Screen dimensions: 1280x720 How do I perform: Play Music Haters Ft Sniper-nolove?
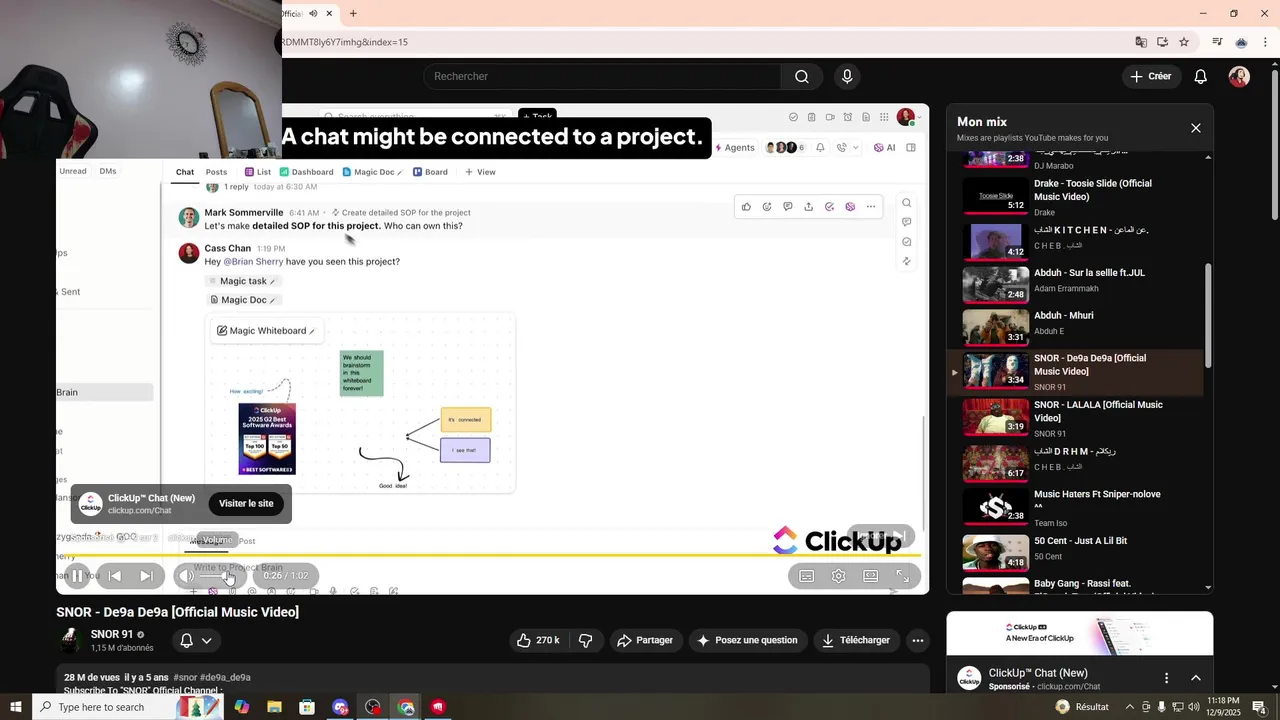click(x=1078, y=506)
